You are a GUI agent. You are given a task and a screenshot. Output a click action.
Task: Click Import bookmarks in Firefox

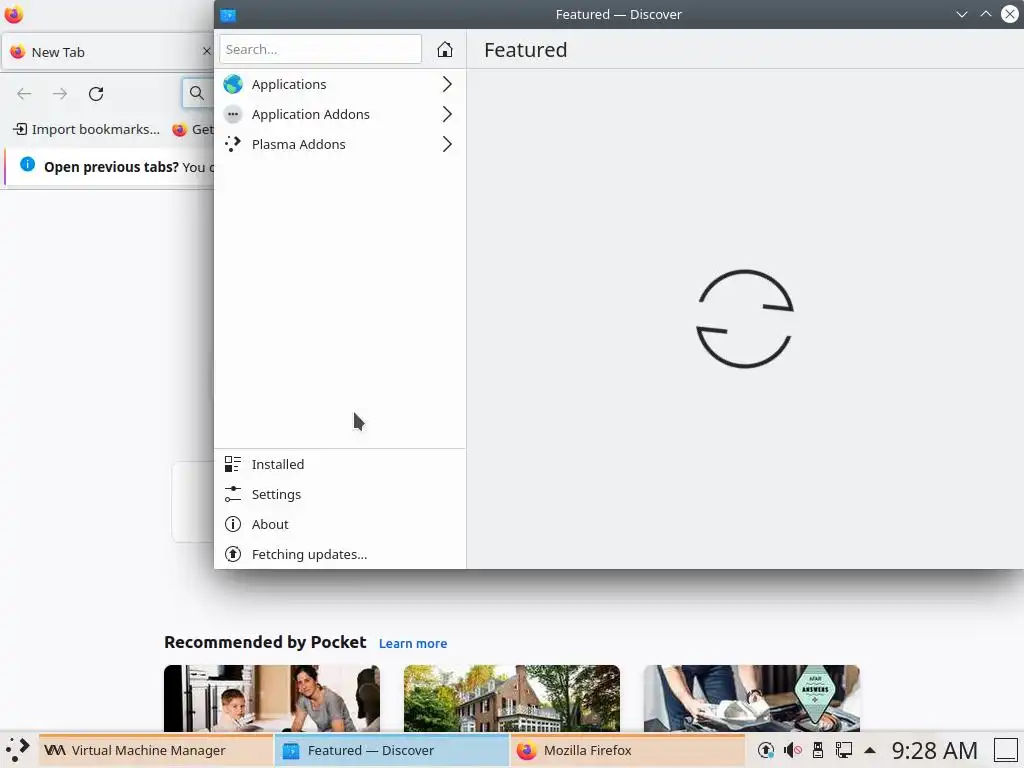86,129
